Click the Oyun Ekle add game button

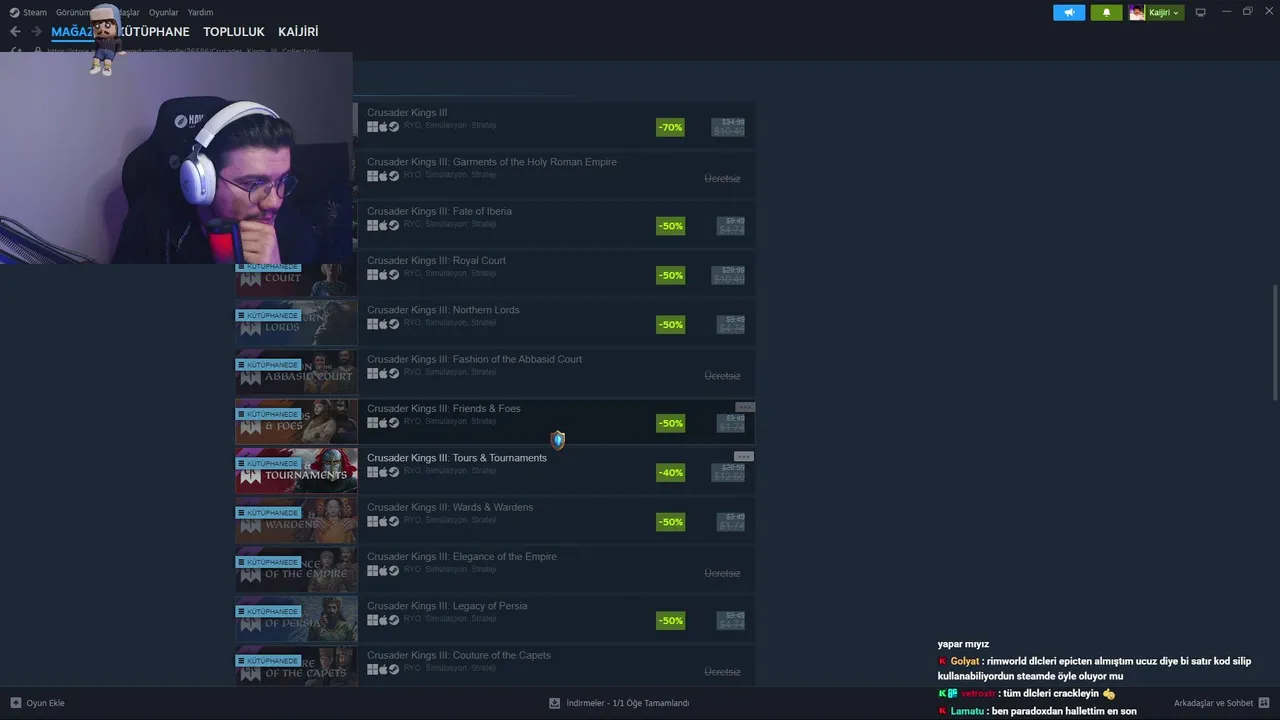37,703
